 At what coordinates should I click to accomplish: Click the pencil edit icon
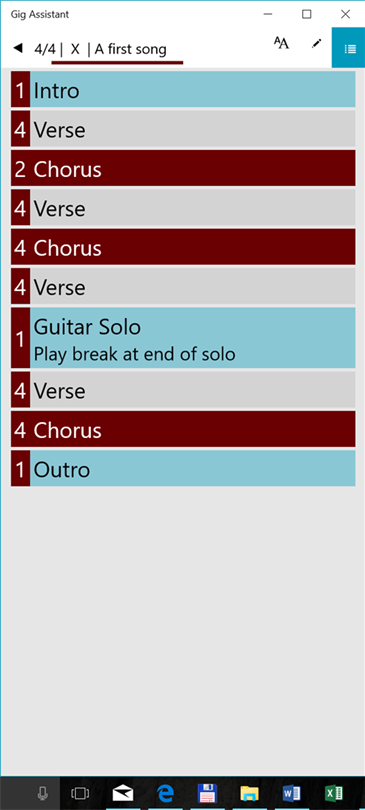(x=316, y=44)
